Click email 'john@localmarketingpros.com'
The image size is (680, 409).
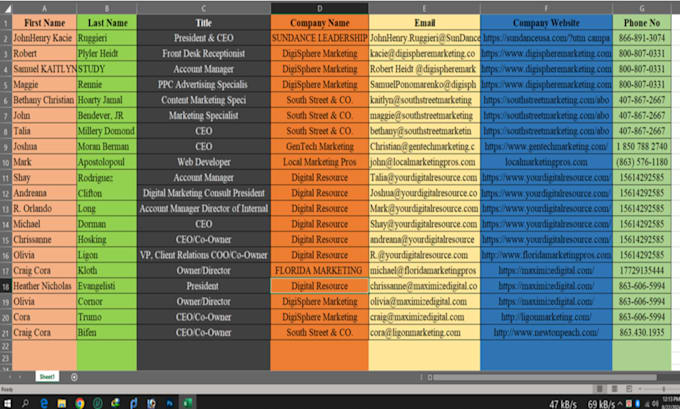click(425, 162)
